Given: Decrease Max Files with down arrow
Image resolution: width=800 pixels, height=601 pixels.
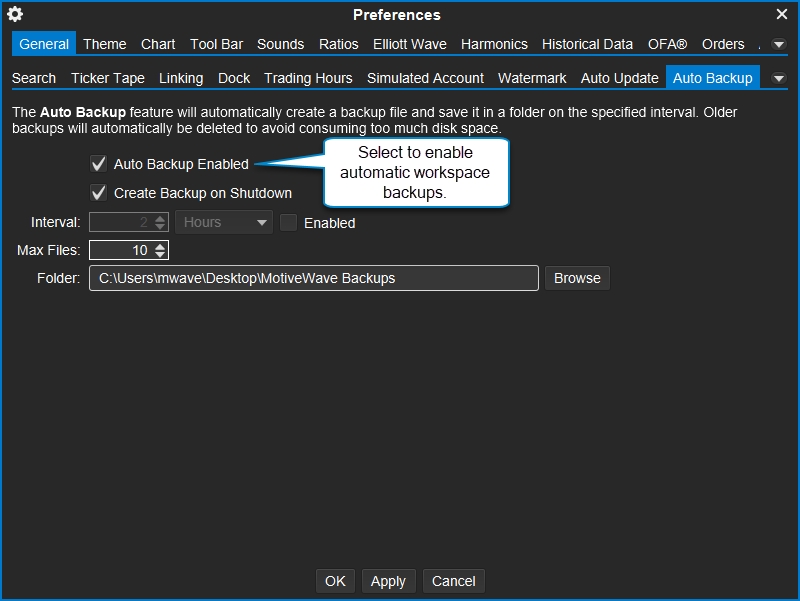Looking at the screenshot, I should coord(160,255).
